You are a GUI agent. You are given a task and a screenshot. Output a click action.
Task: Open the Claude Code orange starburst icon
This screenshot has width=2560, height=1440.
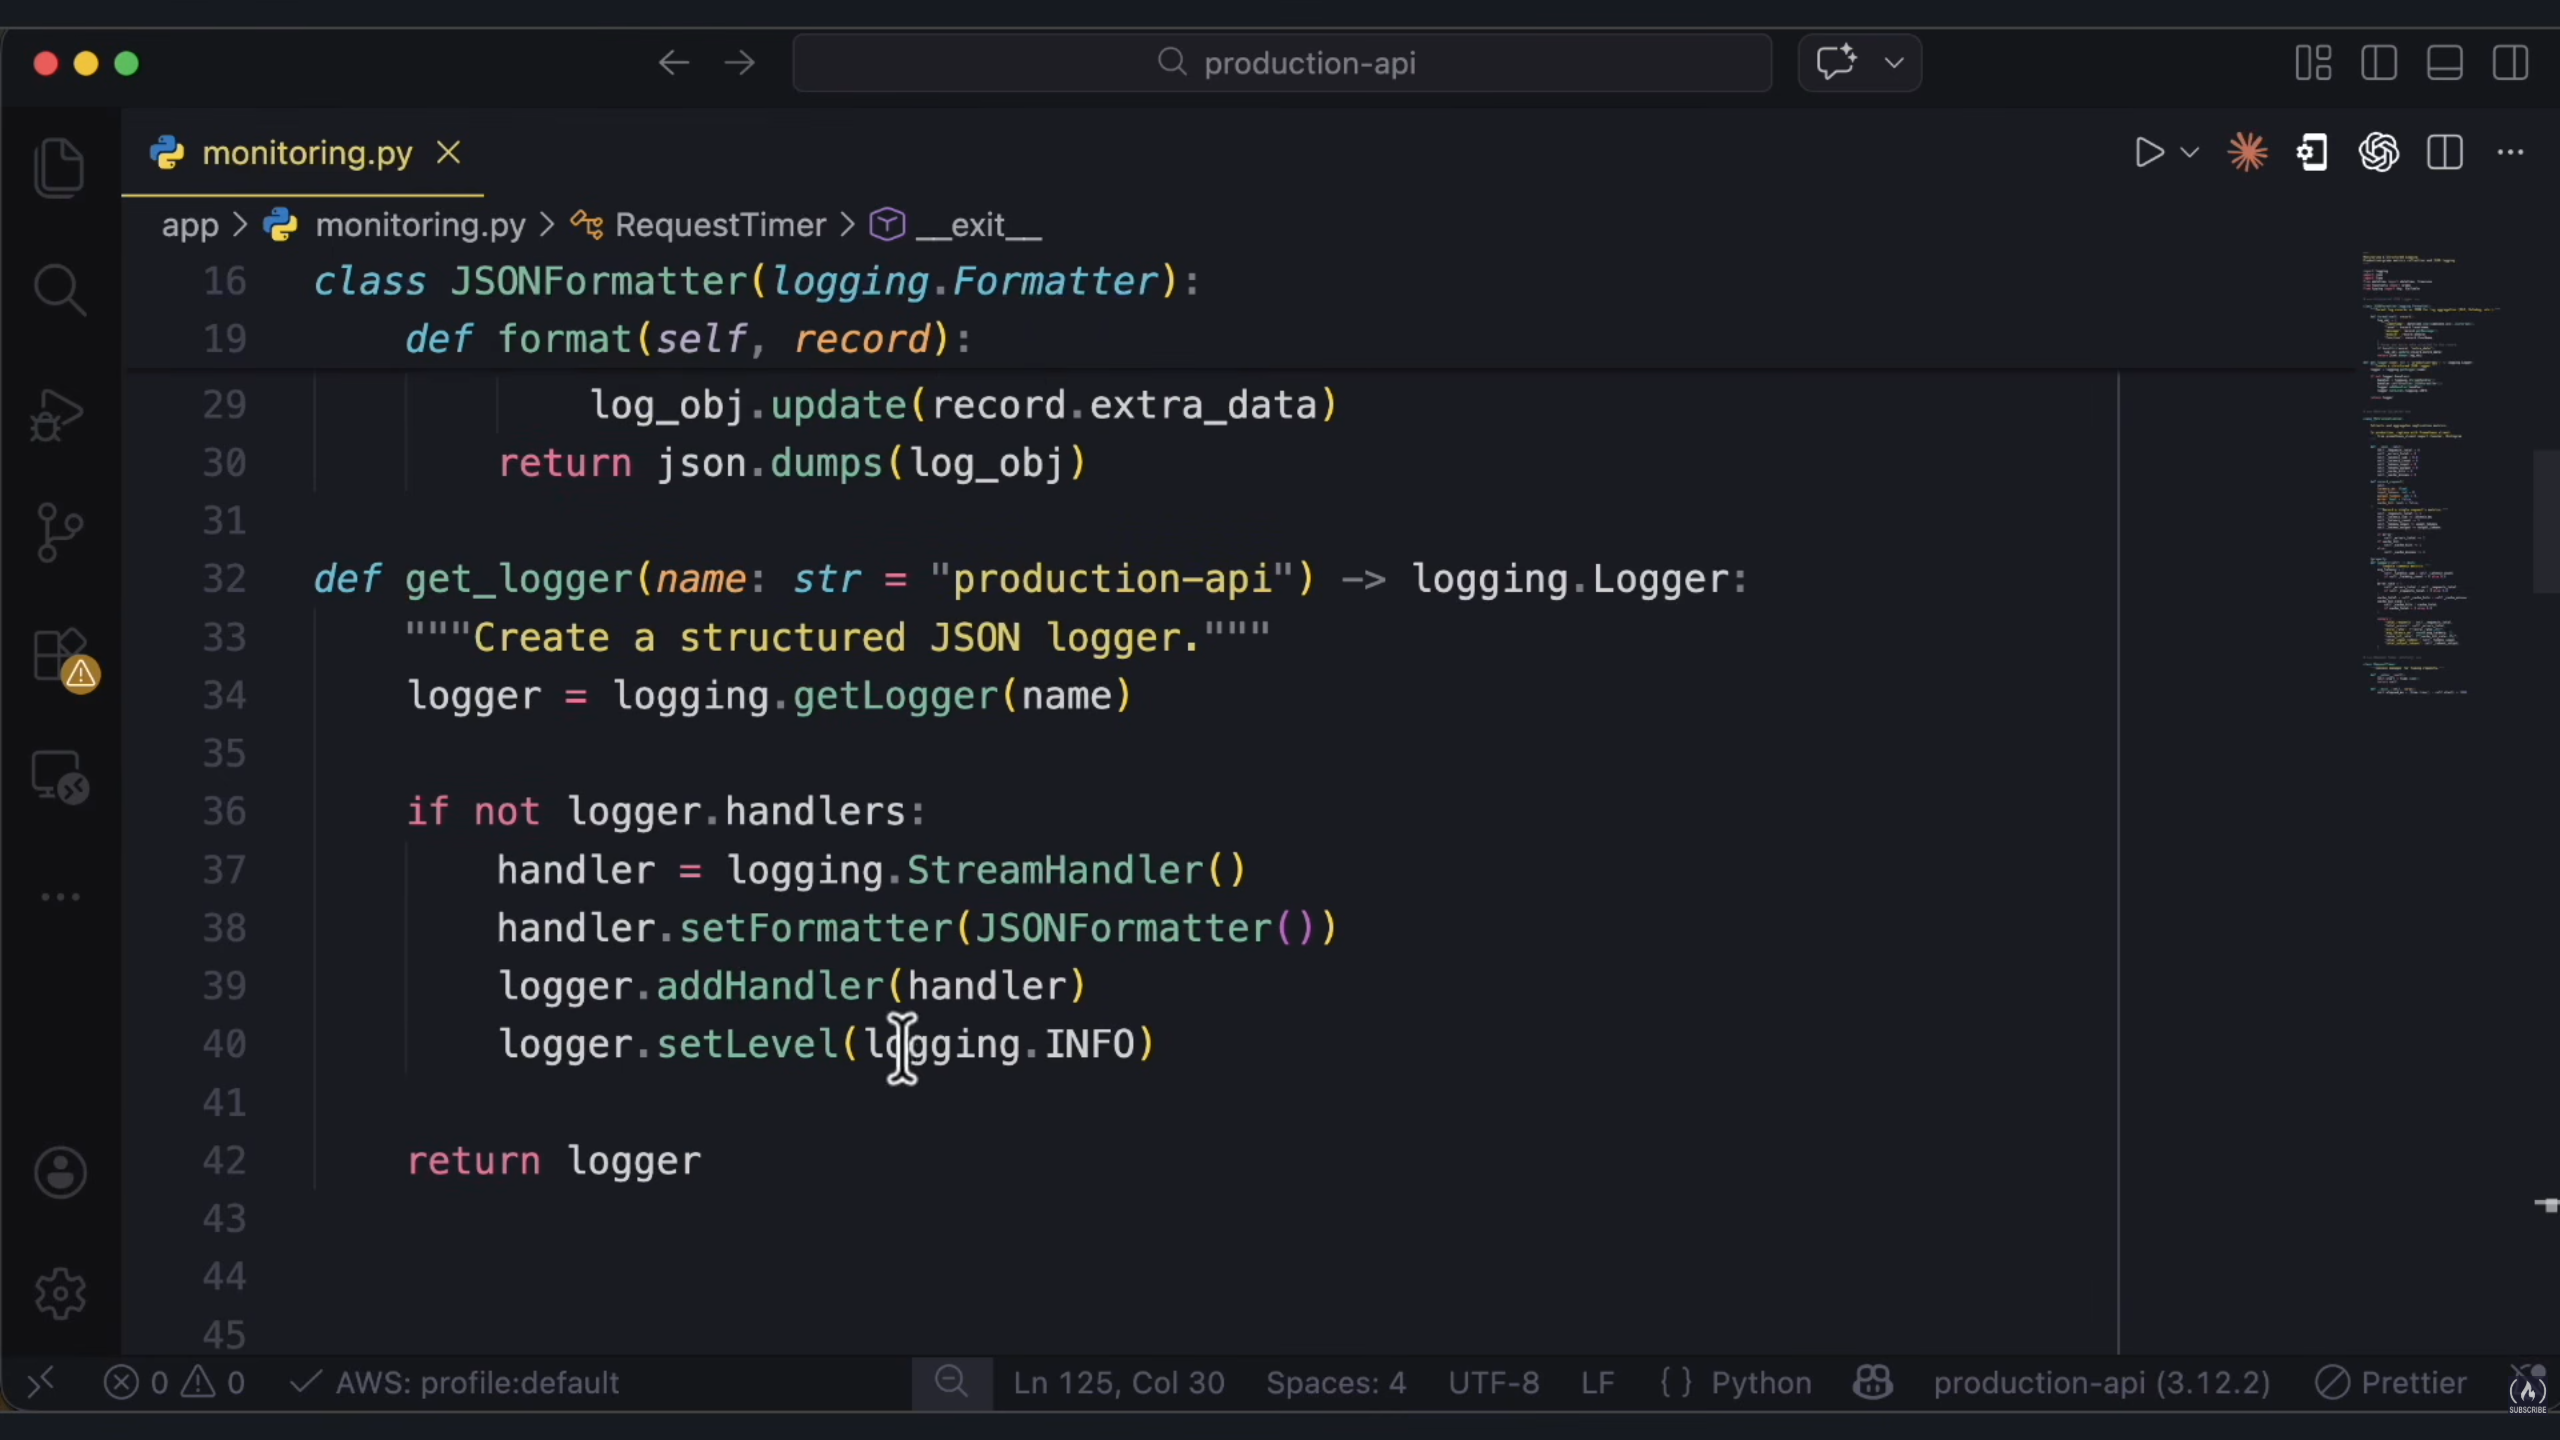pyautogui.click(x=2247, y=153)
